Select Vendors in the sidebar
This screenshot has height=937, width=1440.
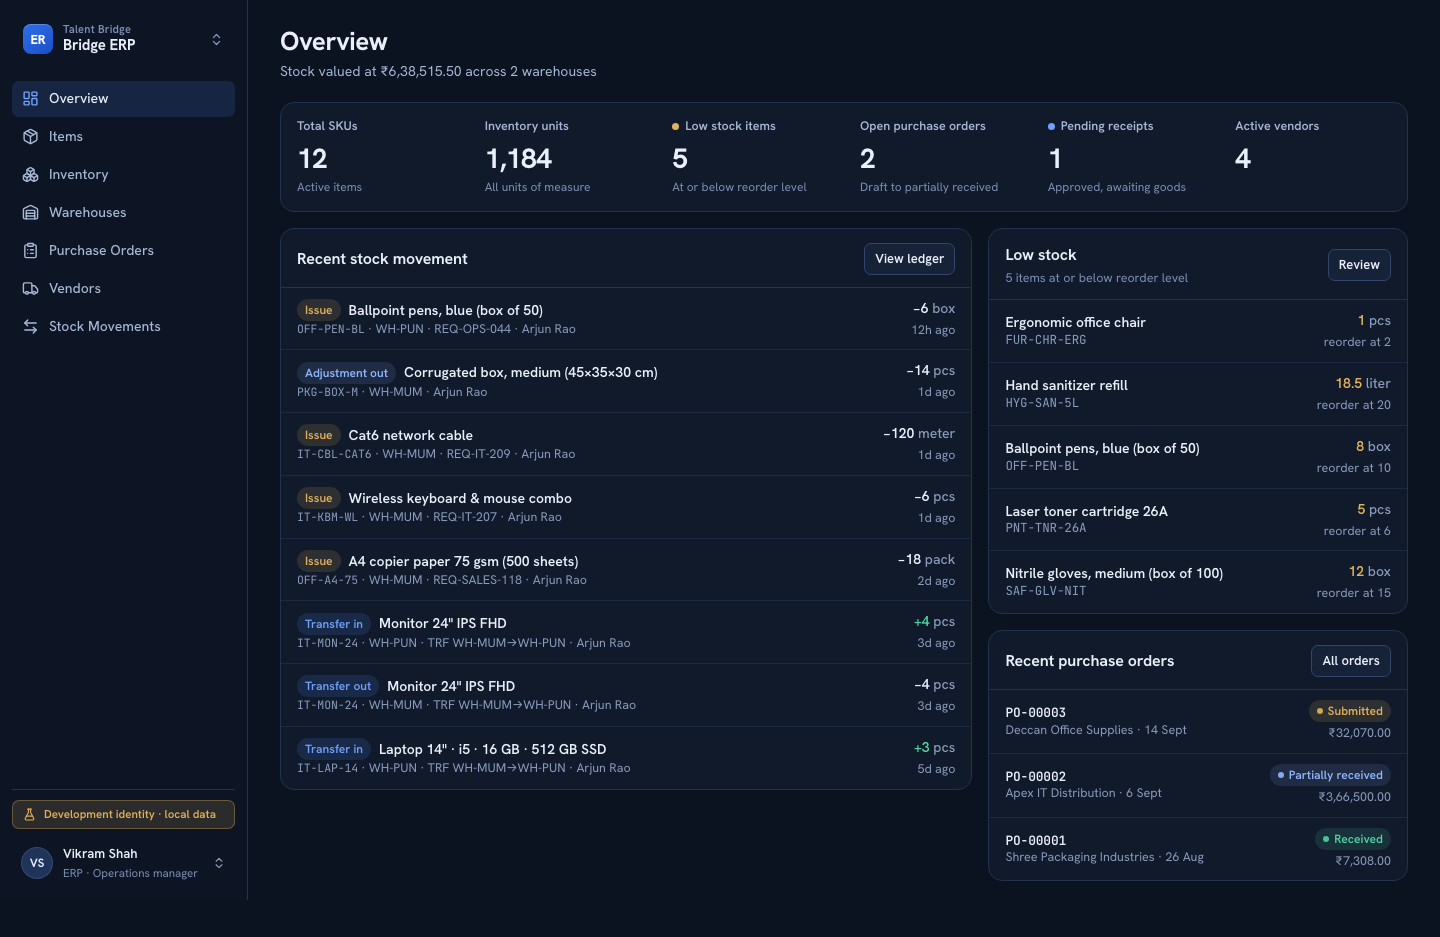tap(123, 288)
